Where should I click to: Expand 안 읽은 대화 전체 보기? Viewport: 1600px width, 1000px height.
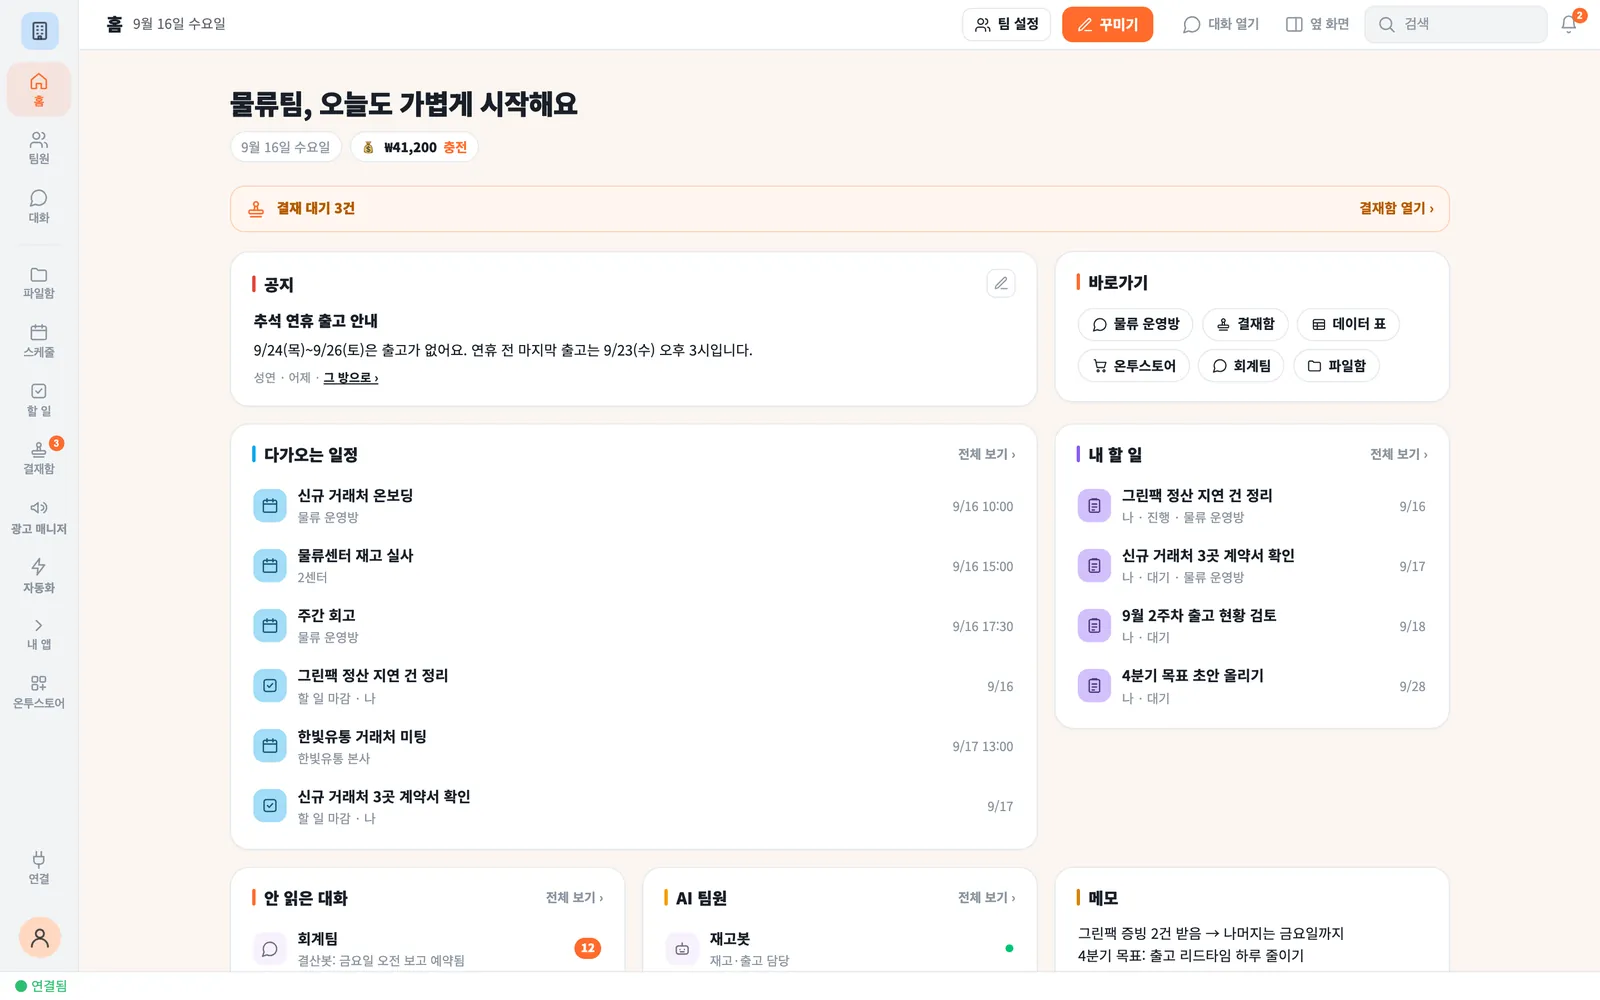click(574, 898)
